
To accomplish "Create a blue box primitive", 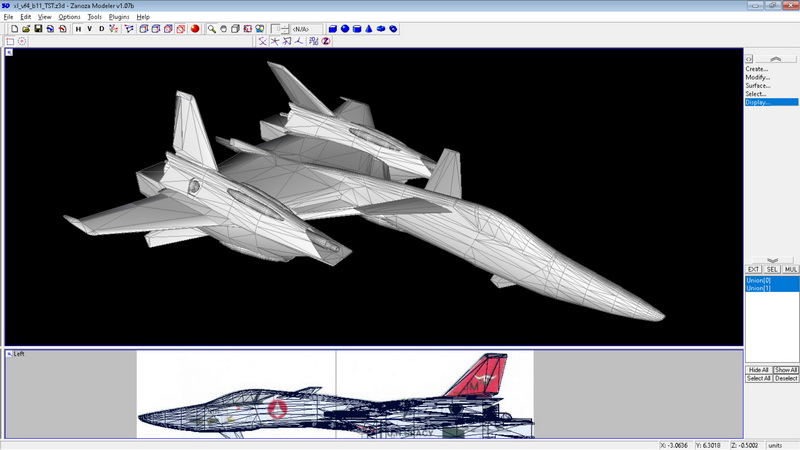I will (333, 29).
